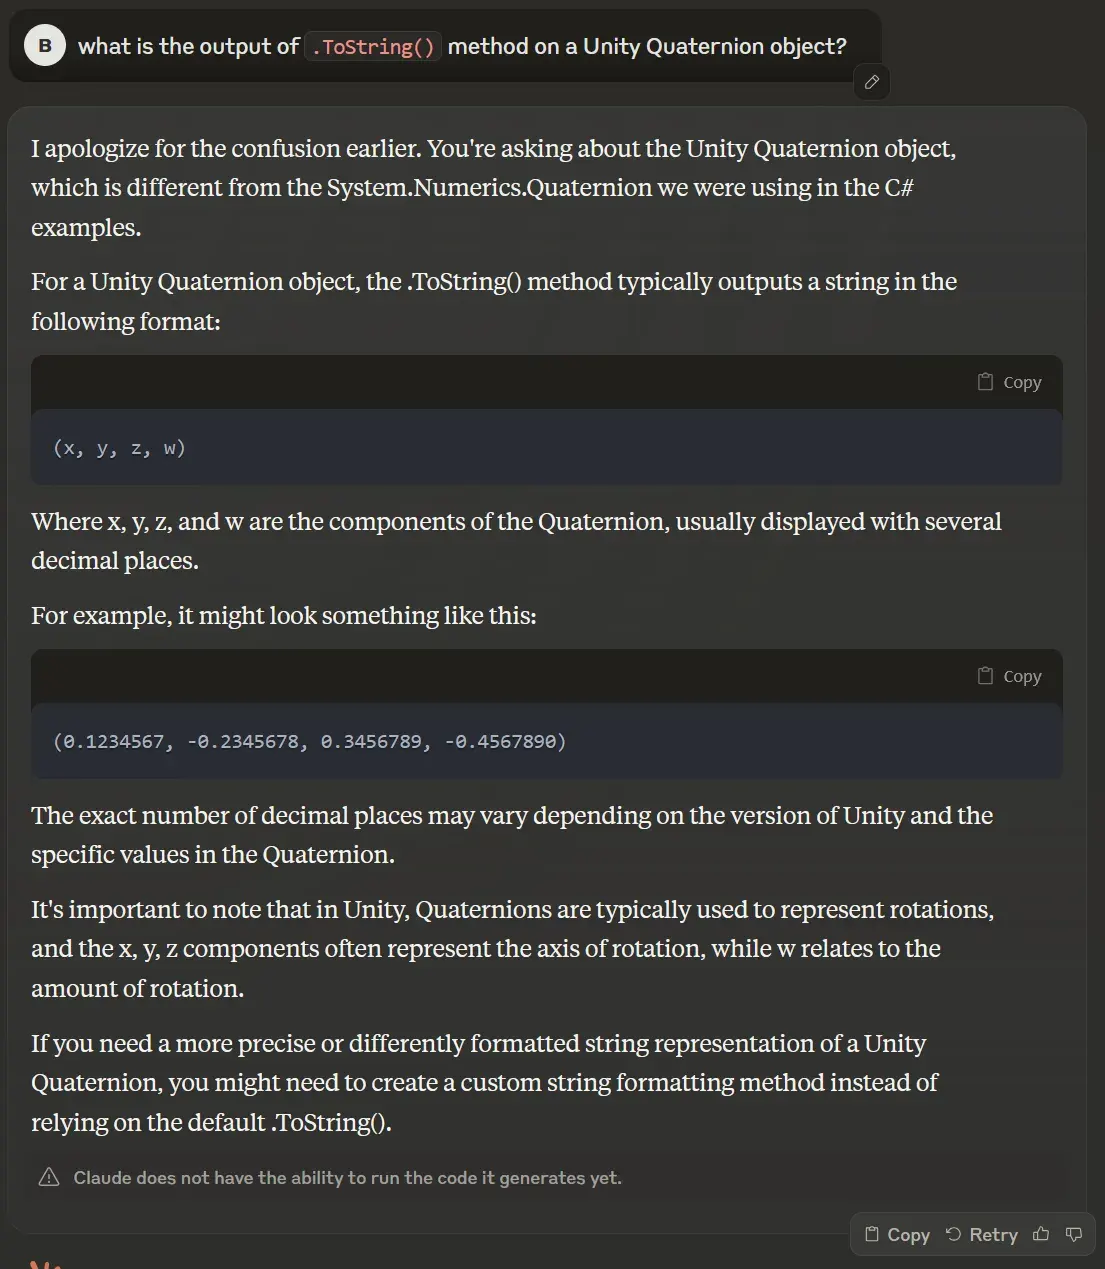The width and height of the screenshot is (1105, 1269).
Task: Click the inline .ToString() code in the question
Action: coord(373,47)
